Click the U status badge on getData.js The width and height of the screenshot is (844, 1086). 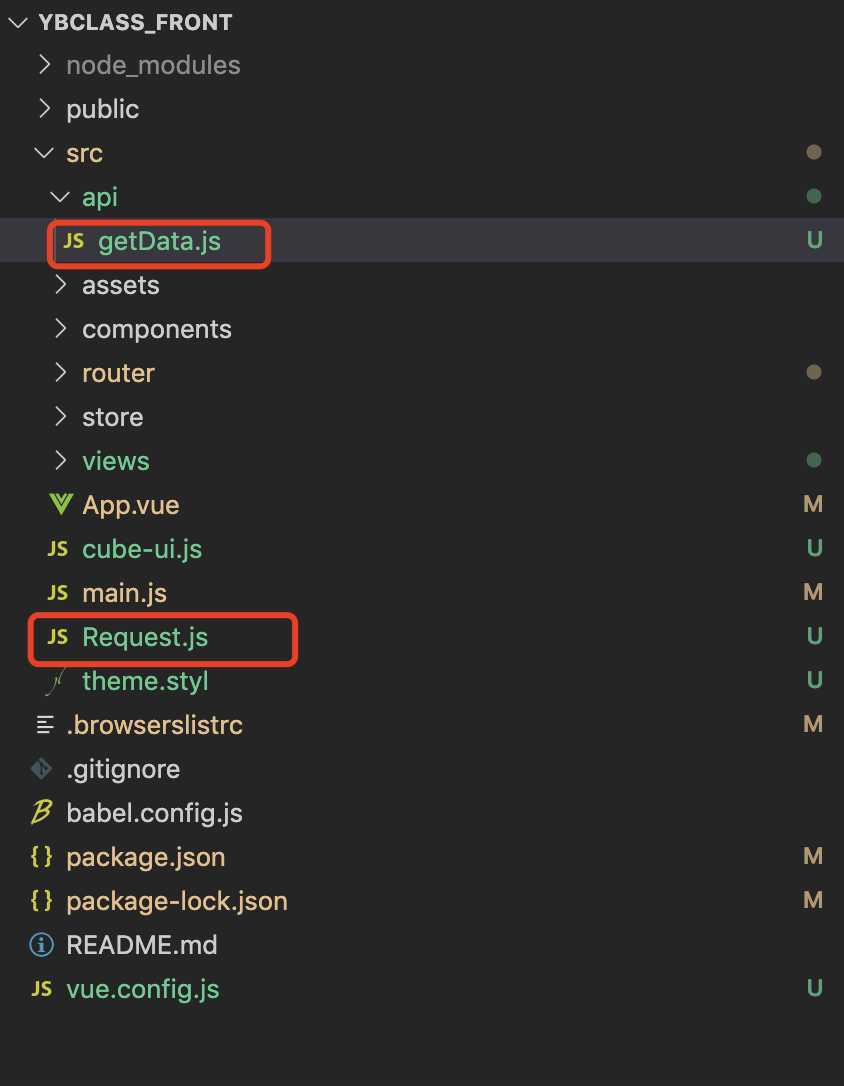(815, 240)
